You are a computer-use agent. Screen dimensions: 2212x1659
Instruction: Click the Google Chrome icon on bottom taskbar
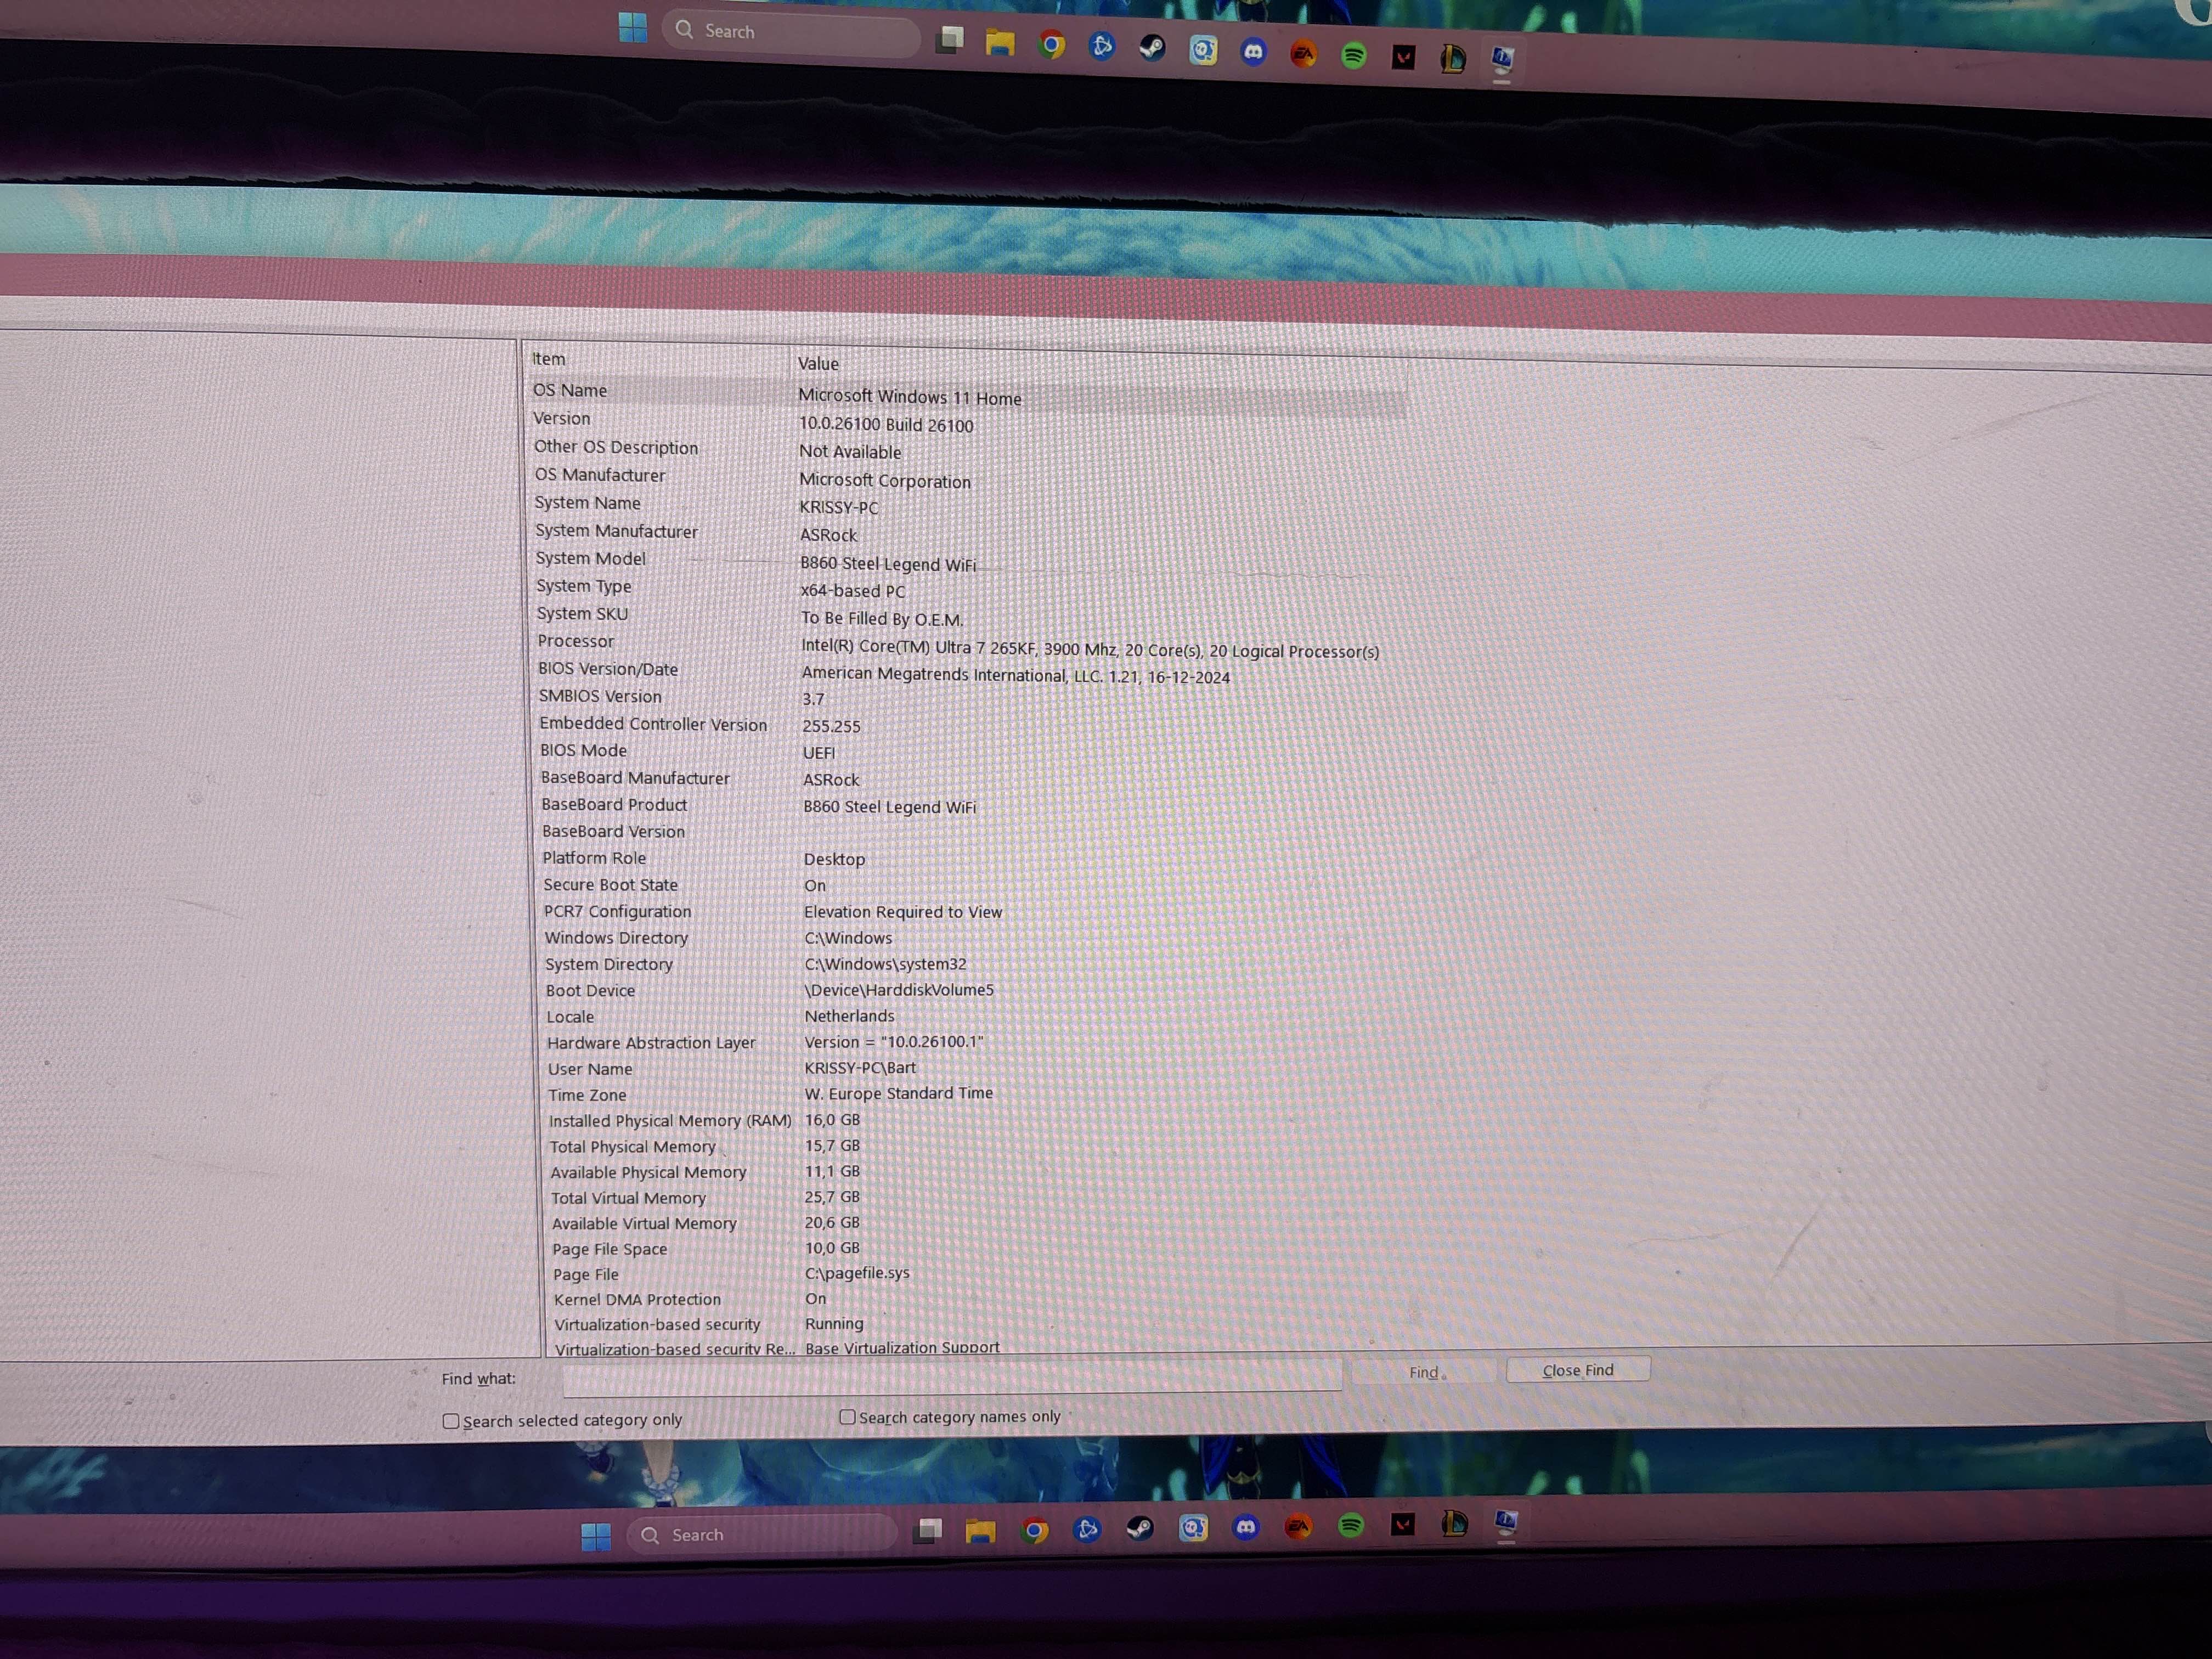[1035, 1530]
